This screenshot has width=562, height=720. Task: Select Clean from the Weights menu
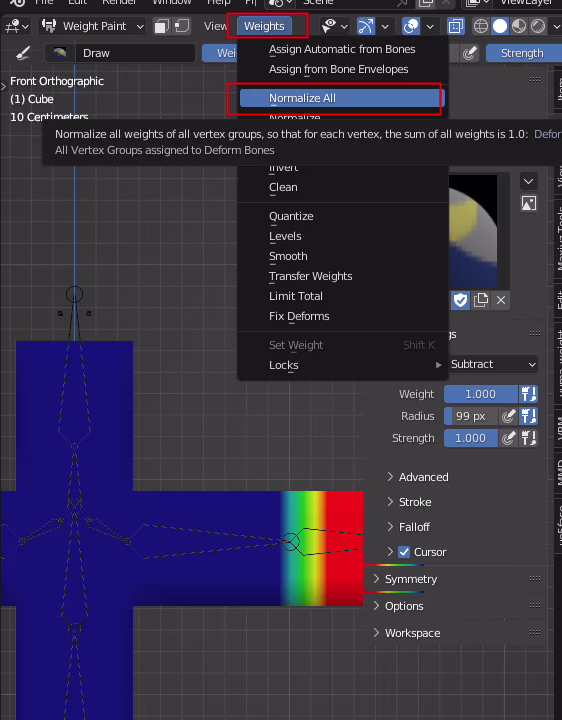[342, 187]
